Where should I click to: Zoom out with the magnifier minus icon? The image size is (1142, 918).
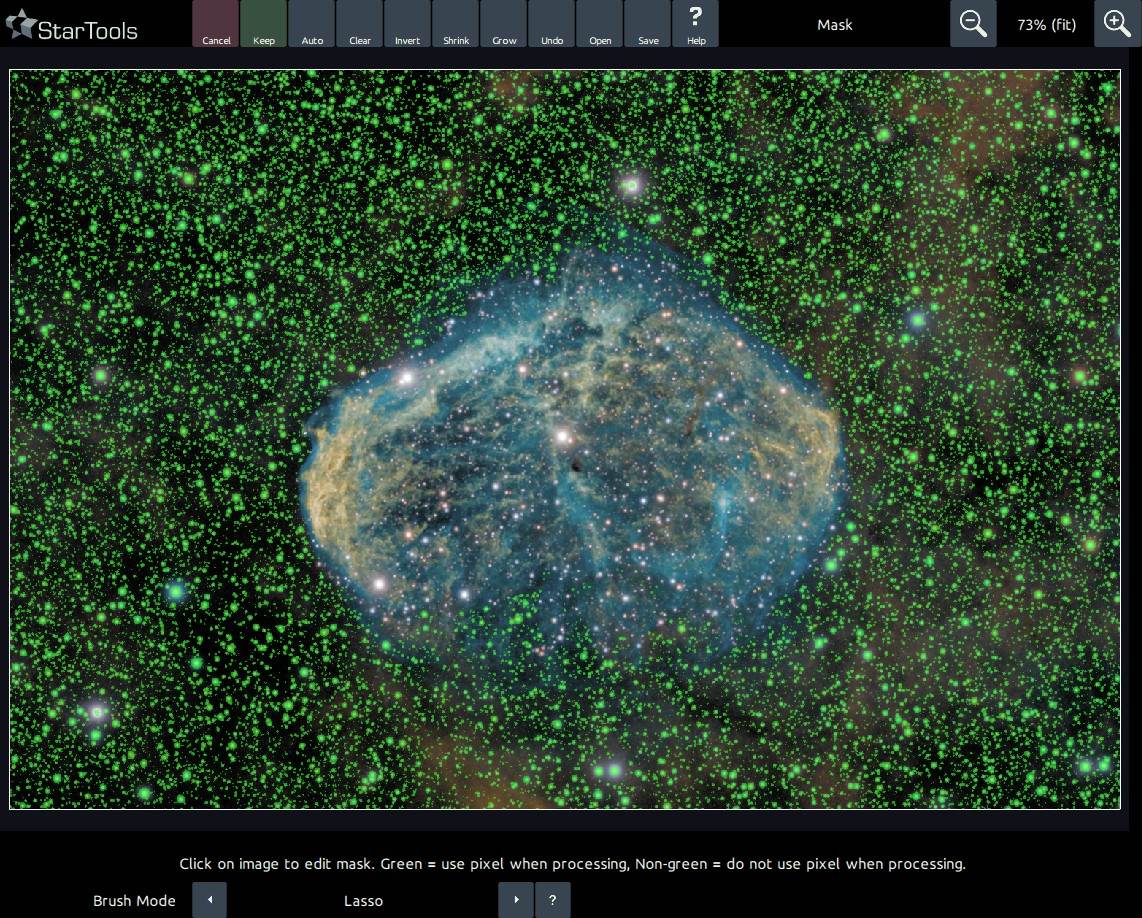point(973,24)
